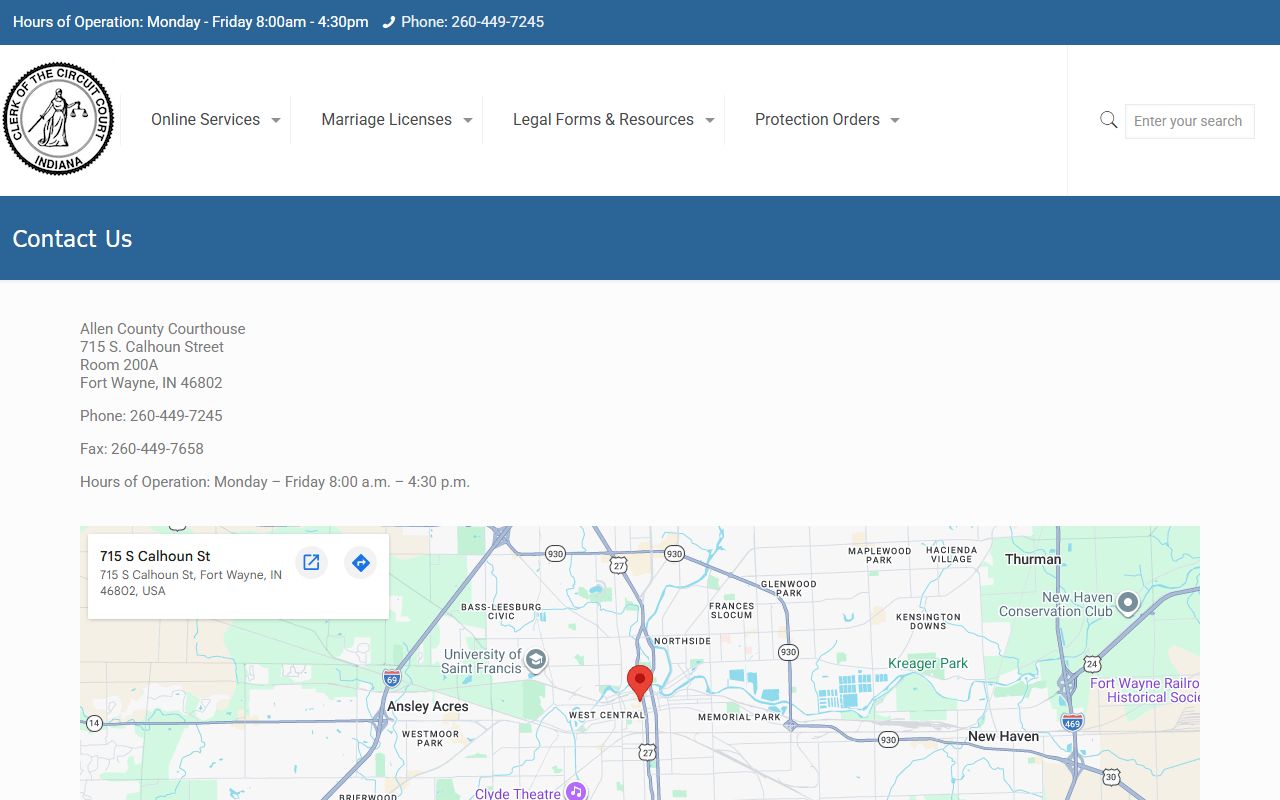Click the directions arrow icon on map
The image size is (1280, 800).
click(x=361, y=562)
